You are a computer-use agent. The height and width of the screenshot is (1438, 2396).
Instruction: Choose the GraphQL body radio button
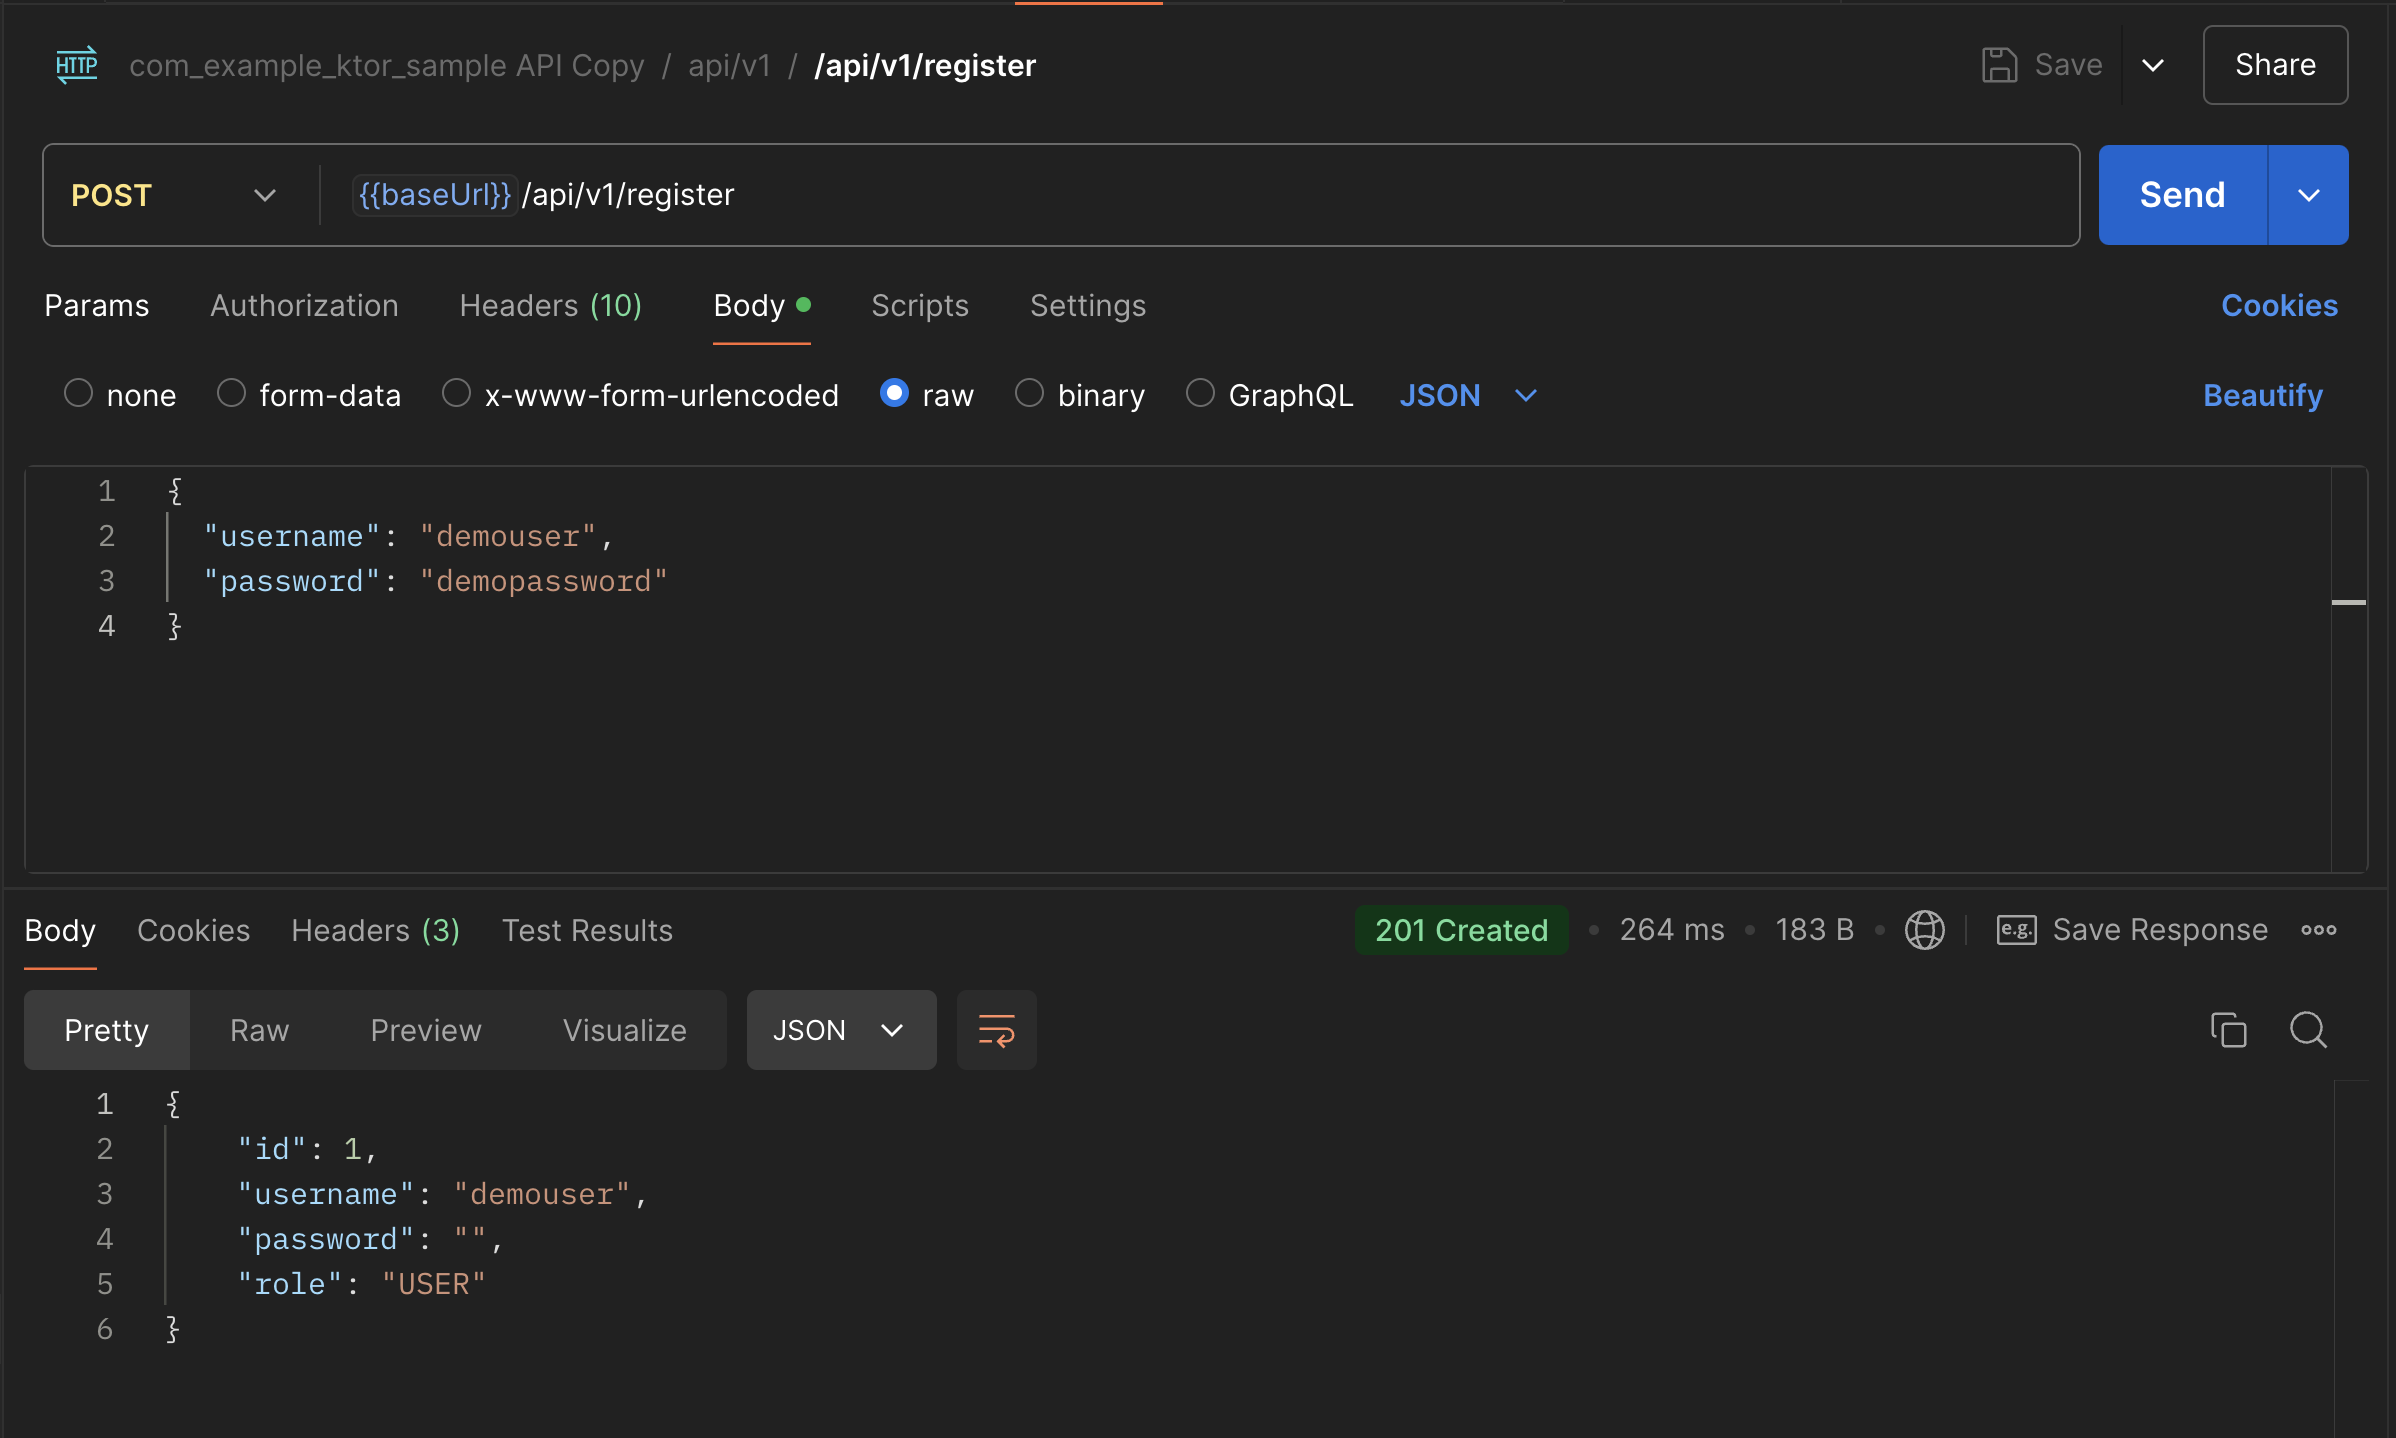coord(1200,394)
